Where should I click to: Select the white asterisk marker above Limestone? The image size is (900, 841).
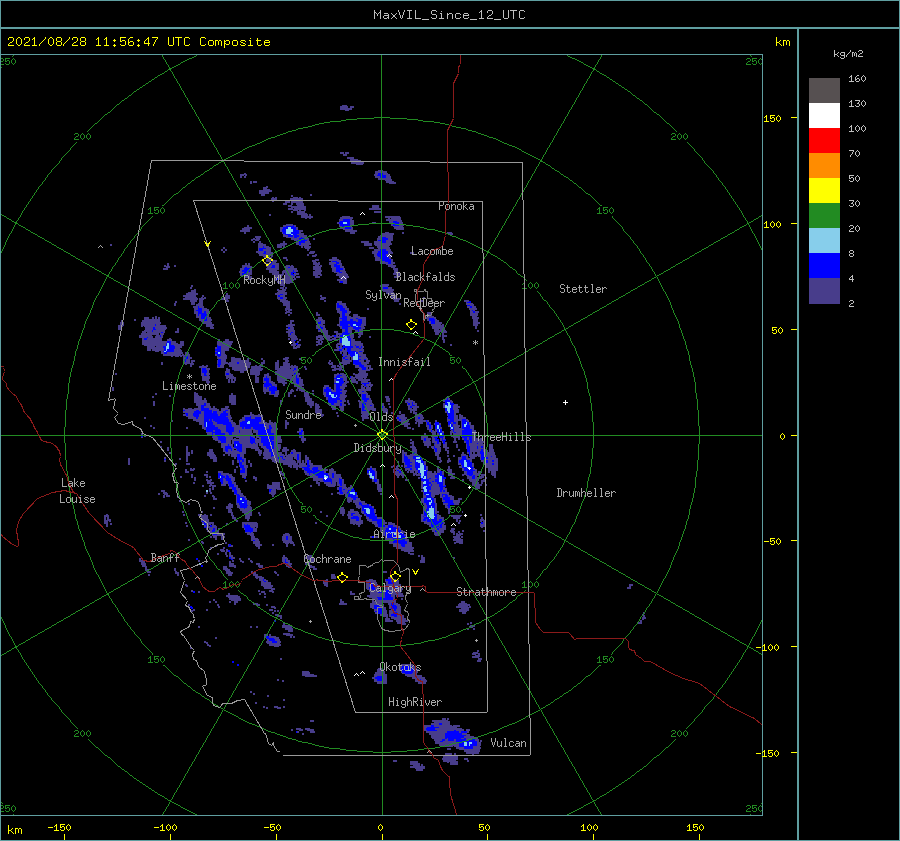coord(189,377)
